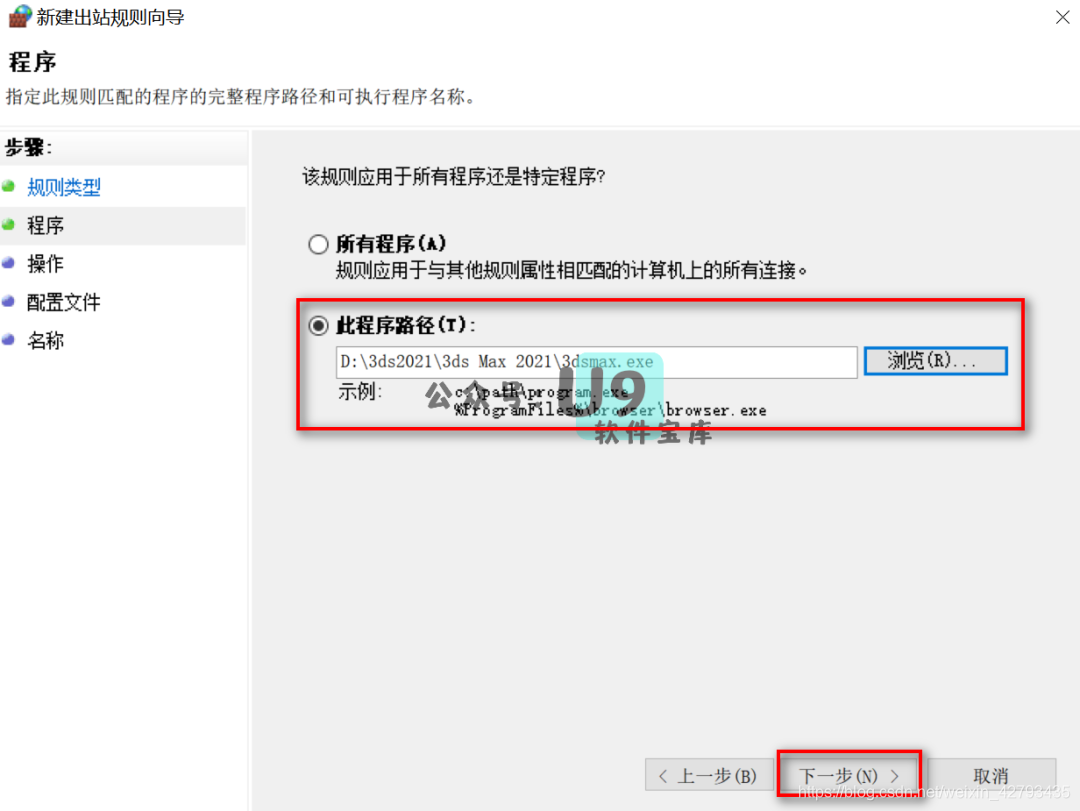The image size is (1080, 811).
Task: Click the firewall wizard title bar icon
Action: pyautogui.click(x=20, y=16)
